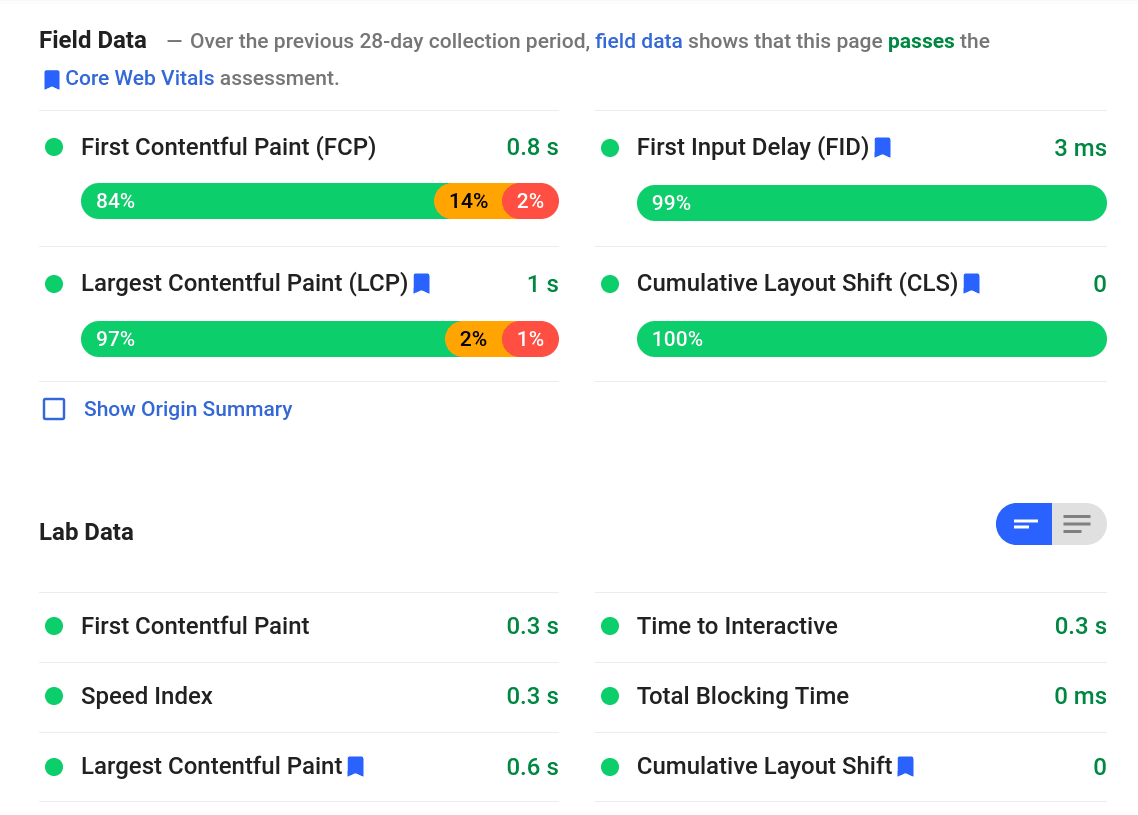This screenshot has height=815, width=1138.
Task: Click the bookmark beside lab Largest Contentful Paint
Action: pos(355,766)
